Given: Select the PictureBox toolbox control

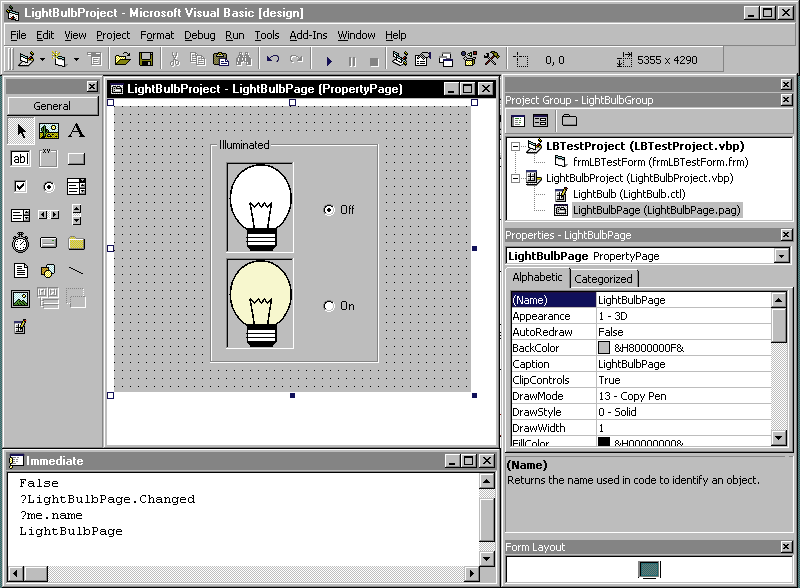Looking at the screenshot, I should click(48, 131).
